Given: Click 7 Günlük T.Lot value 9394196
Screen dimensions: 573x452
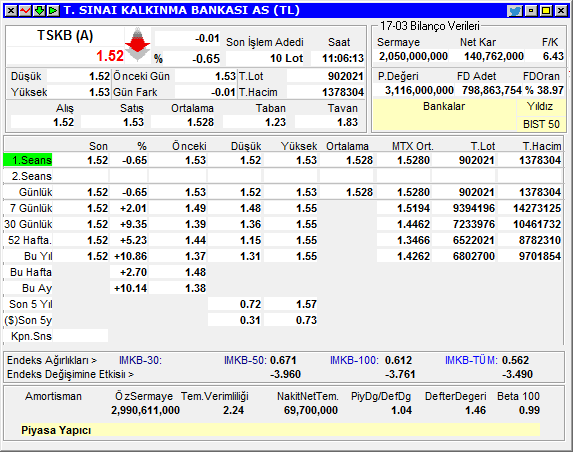Looking at the screenshot, I should pyautogui.click(x=474, y=208).
